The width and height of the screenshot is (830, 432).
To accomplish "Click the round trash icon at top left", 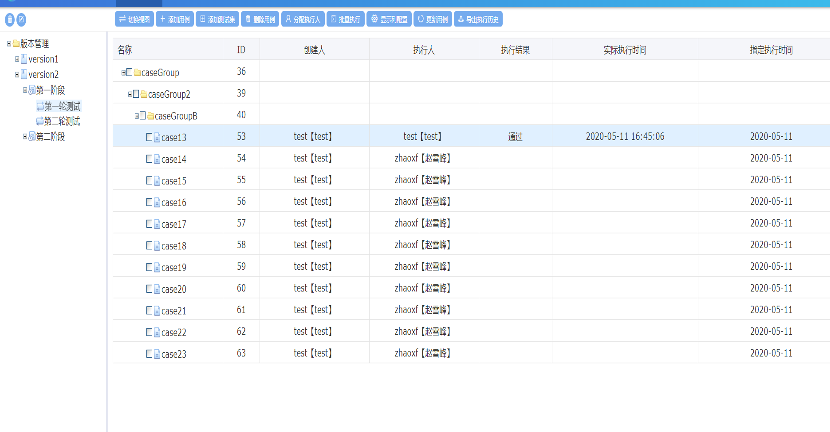I will click(10, 19).
